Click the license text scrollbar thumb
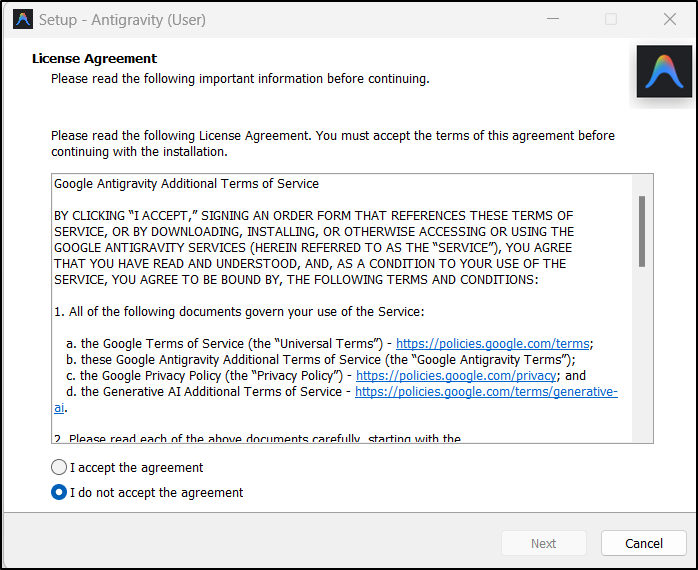Viewport: 698px width, 570px height. coord(642,230)
